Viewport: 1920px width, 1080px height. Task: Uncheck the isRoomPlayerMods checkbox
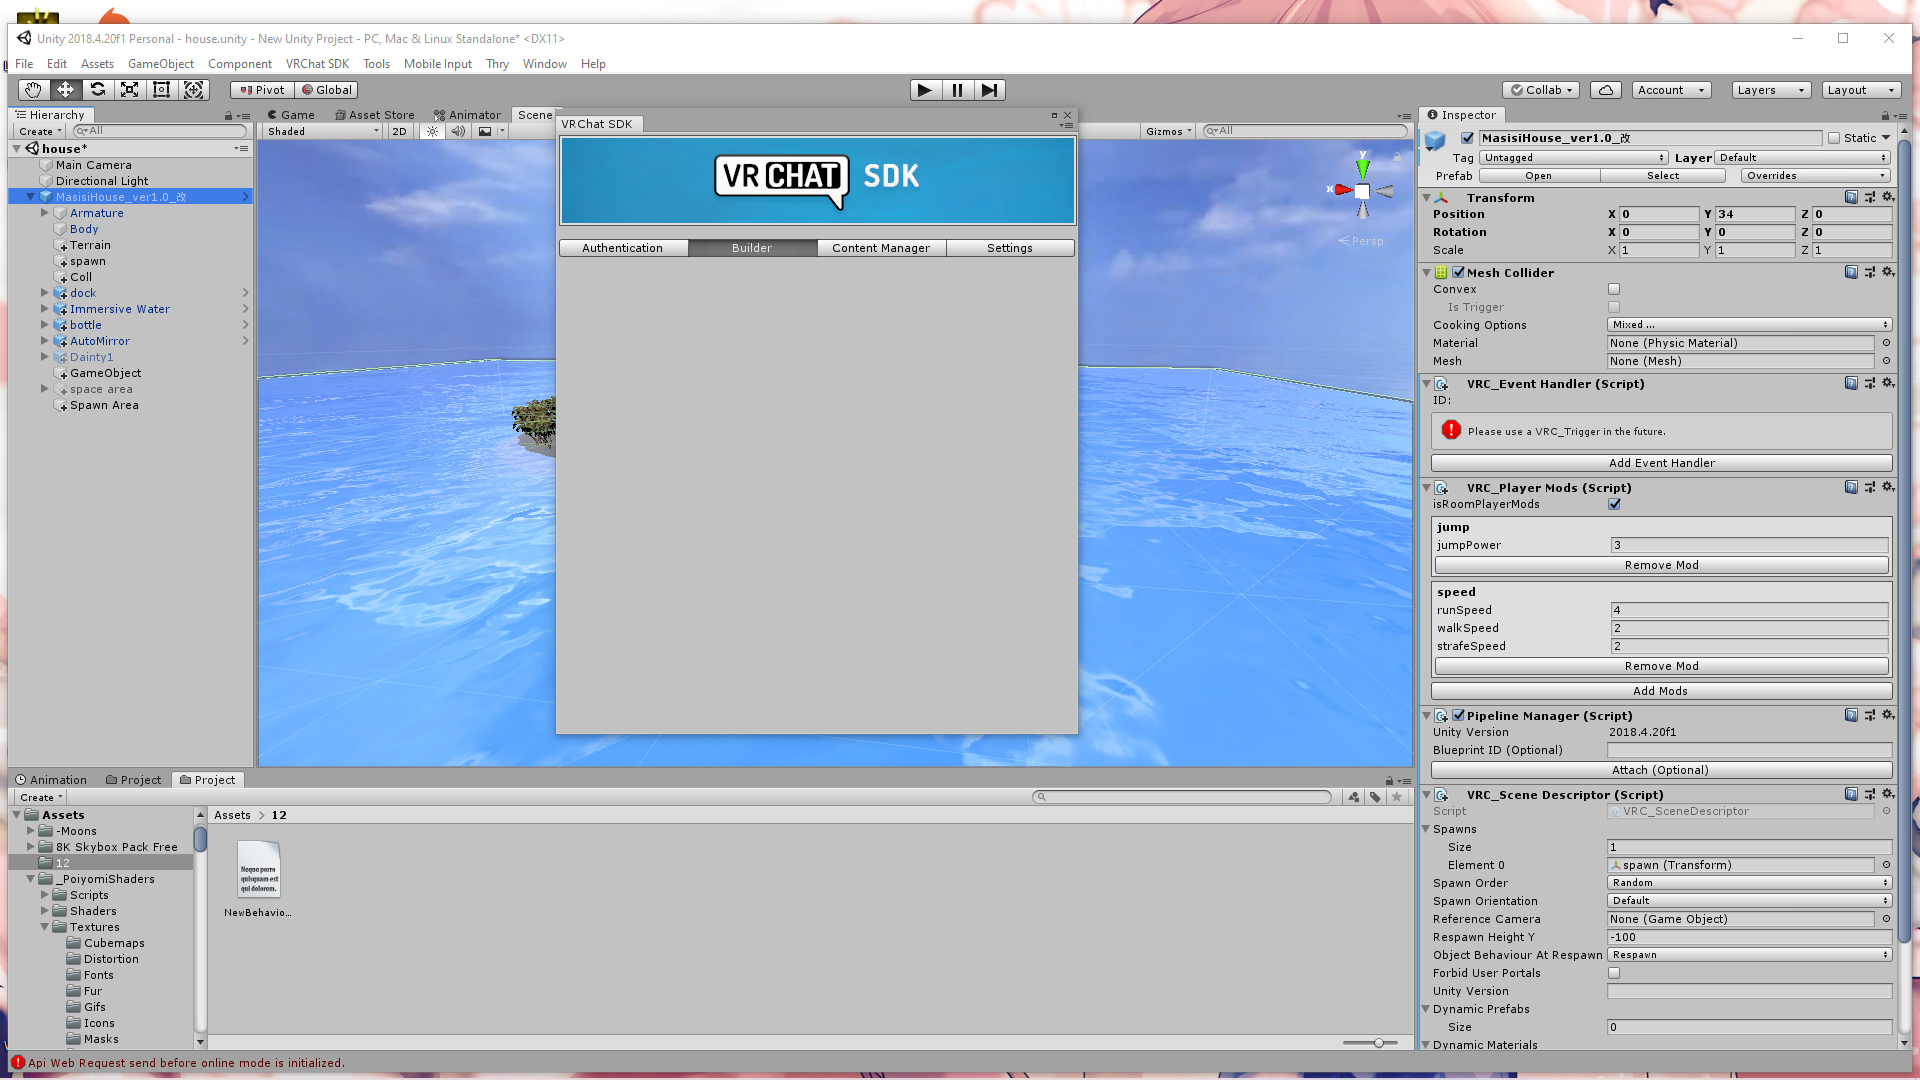coord(1614,504)
